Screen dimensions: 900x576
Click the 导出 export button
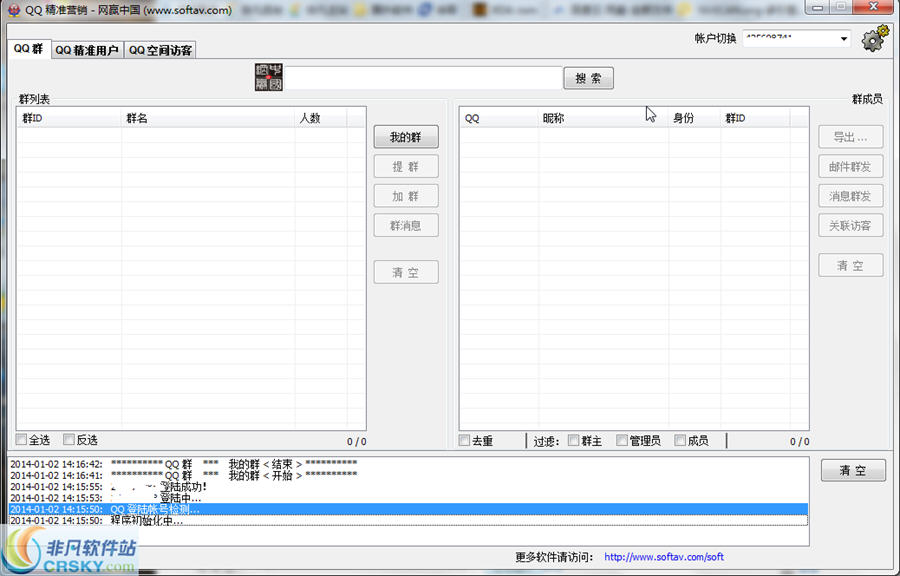(851, 137)
